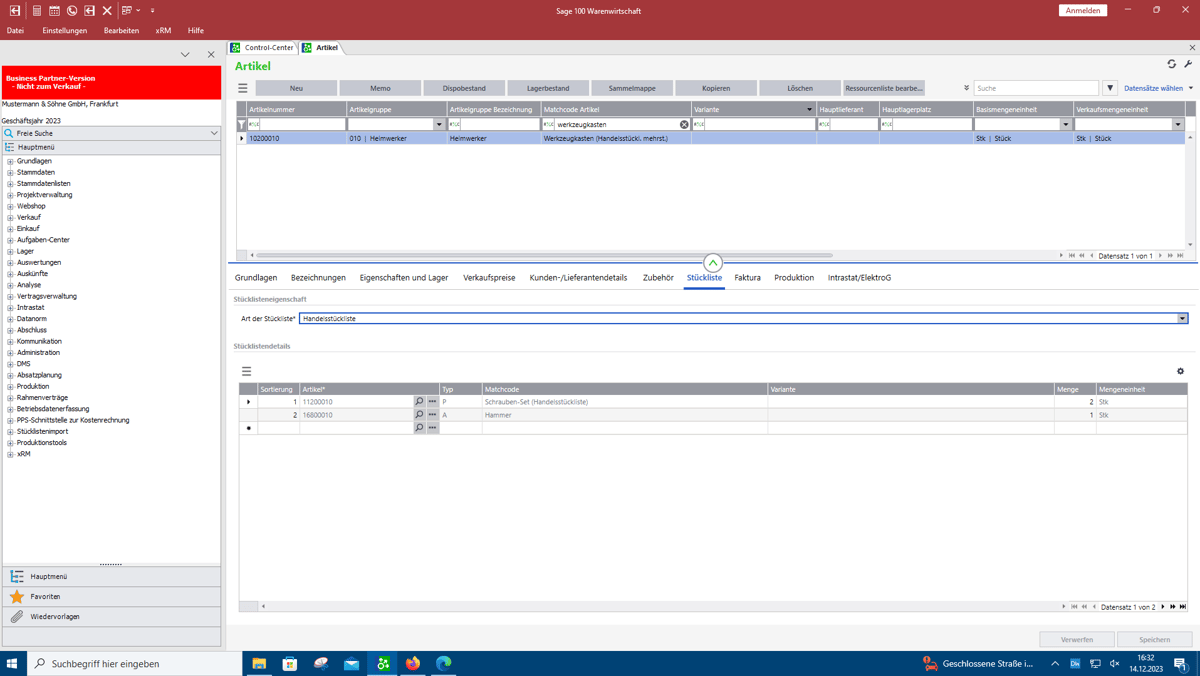Viewport: 1200px width, 676px height.
Task: Expand the Stammdaten tree node
Action: click(x=10, y=172)
